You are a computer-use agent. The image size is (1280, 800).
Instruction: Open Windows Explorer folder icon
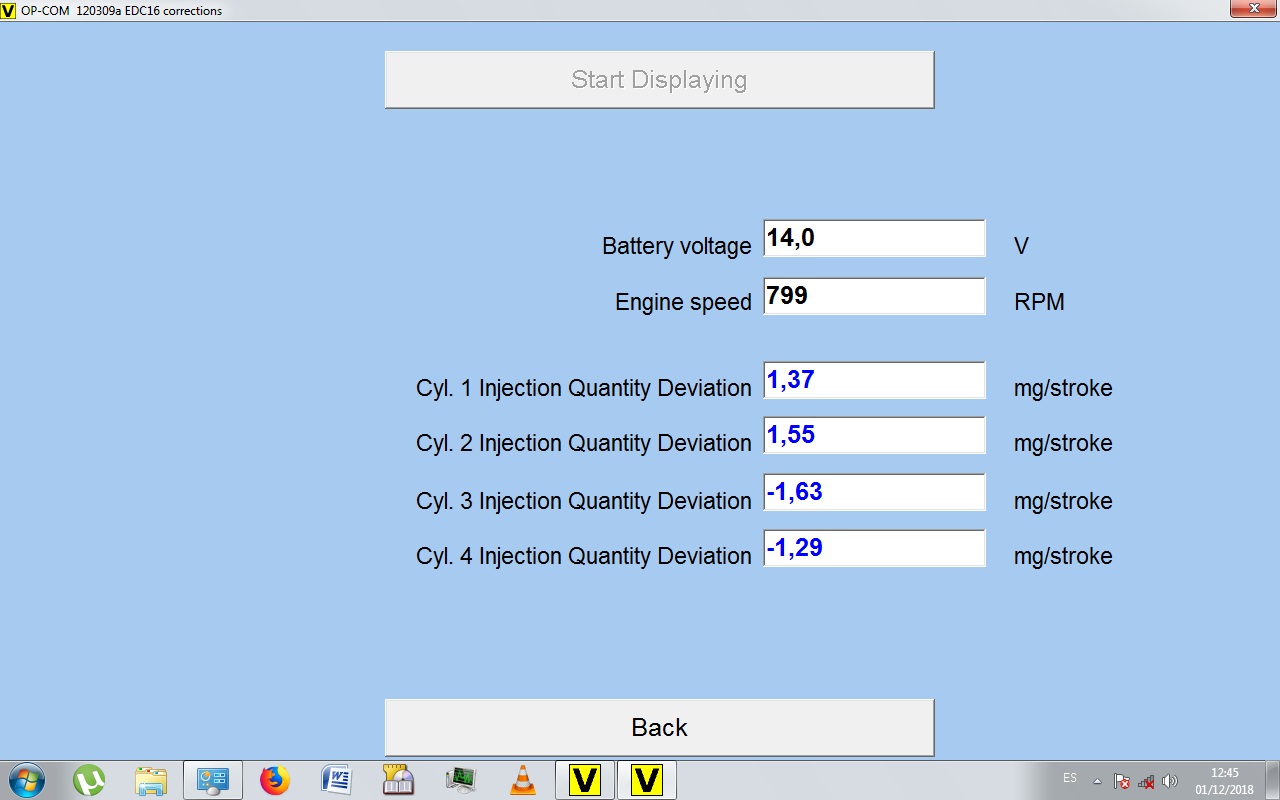point(151,780)
